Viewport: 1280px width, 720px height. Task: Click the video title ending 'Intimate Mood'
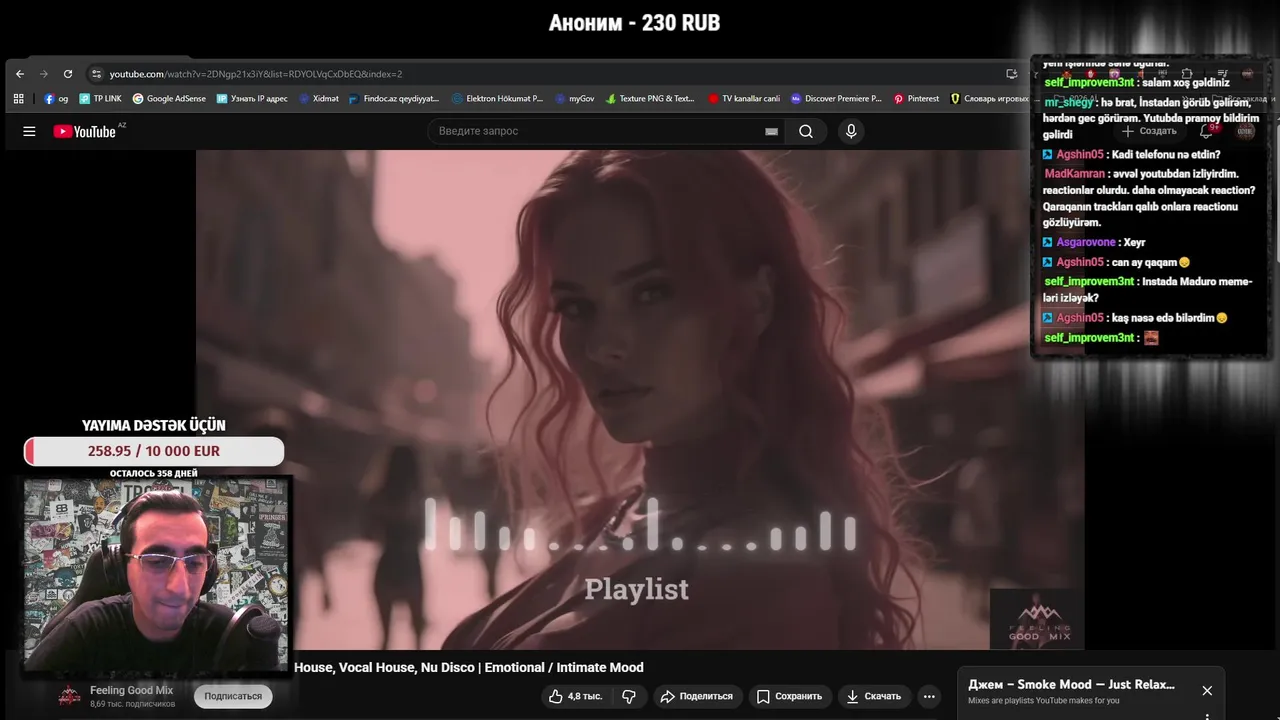(469, 667)
